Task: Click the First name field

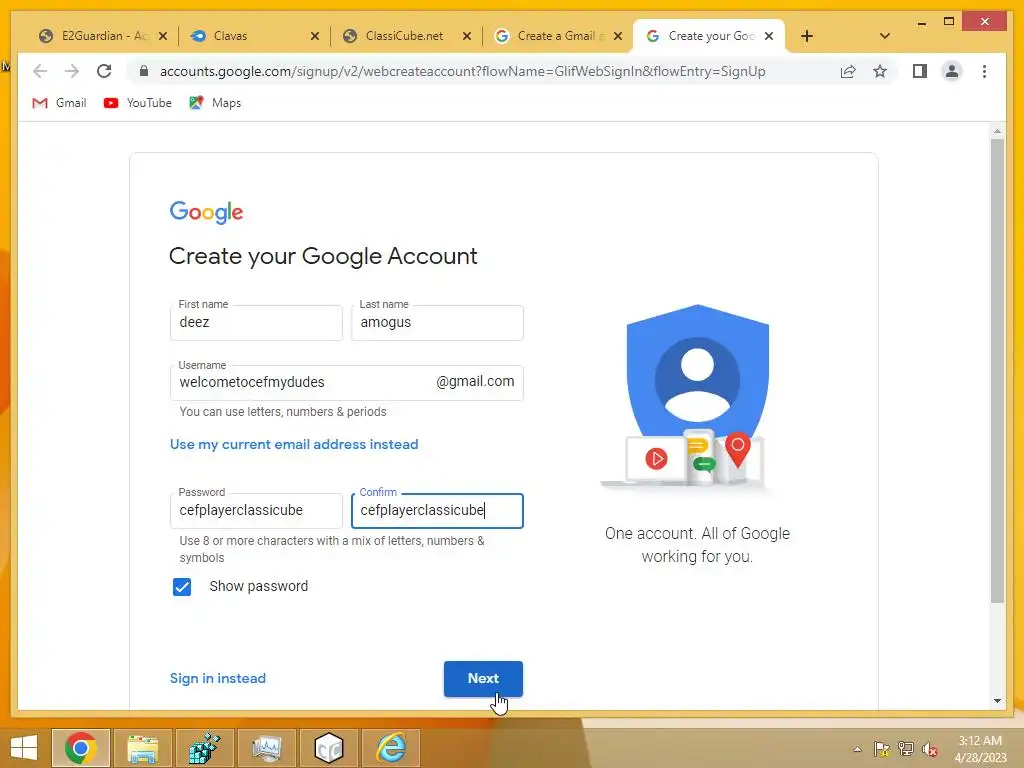Action: (256, 323)
